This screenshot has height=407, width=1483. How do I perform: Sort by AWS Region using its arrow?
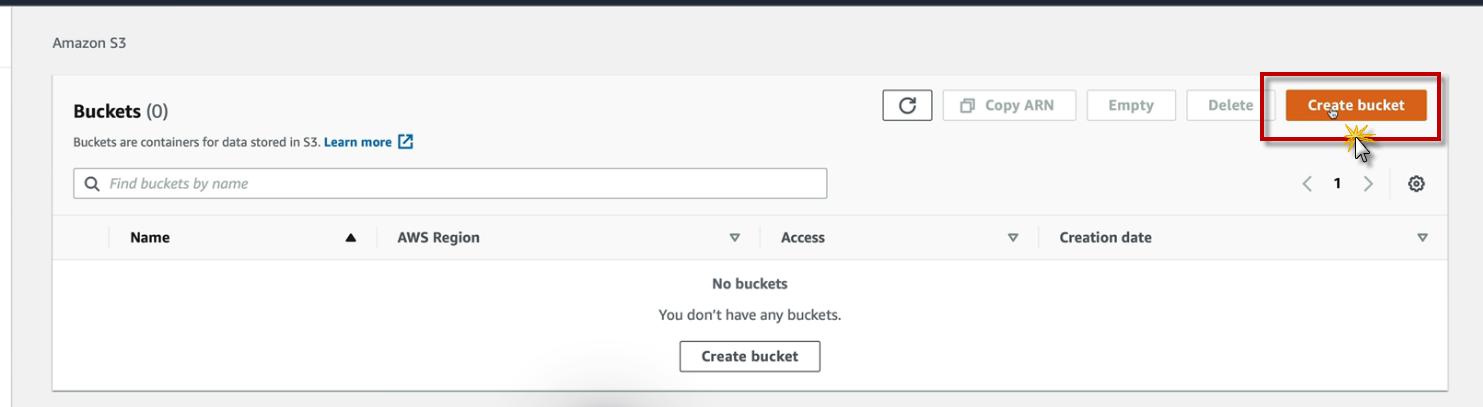pyautogui.click(x=735, y=238)
